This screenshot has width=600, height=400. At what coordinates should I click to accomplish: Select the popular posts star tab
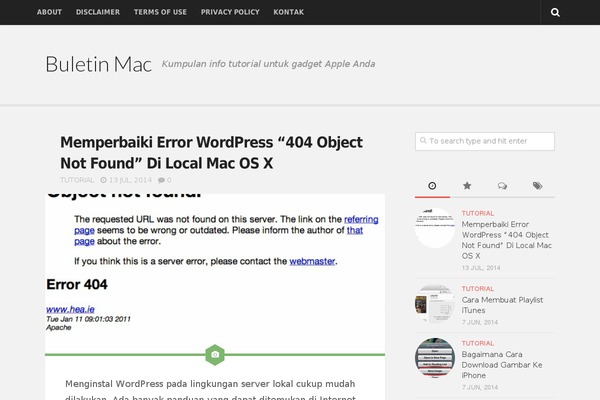click(467, 186)
